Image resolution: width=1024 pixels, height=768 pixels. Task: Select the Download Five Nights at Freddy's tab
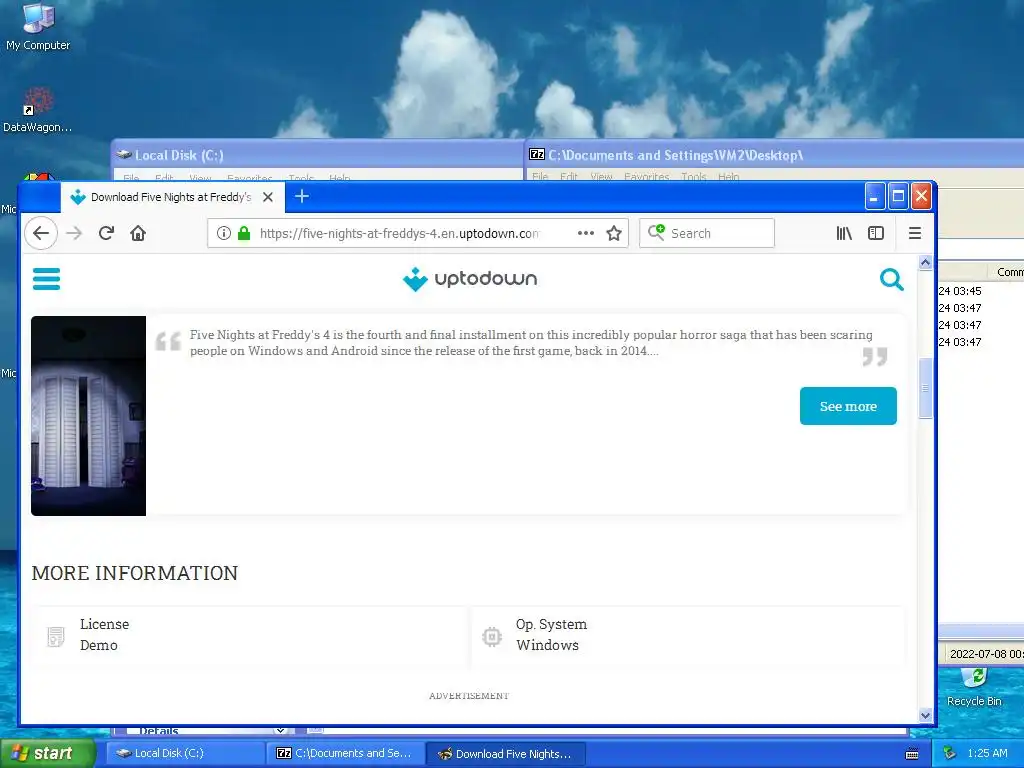point(172,197)
